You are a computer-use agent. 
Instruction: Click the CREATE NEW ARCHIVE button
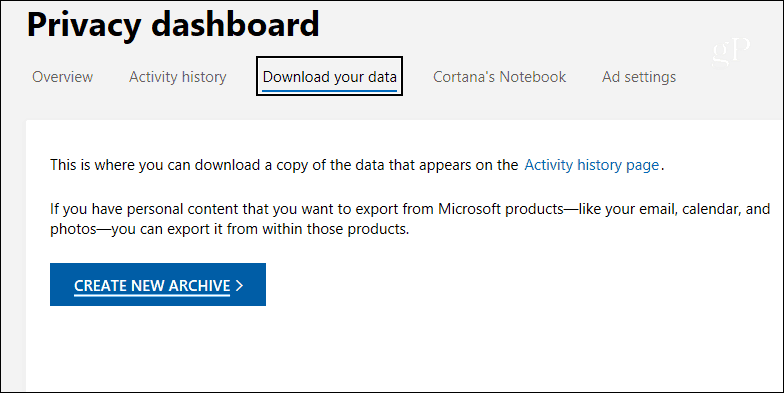[x=158, y=284]
